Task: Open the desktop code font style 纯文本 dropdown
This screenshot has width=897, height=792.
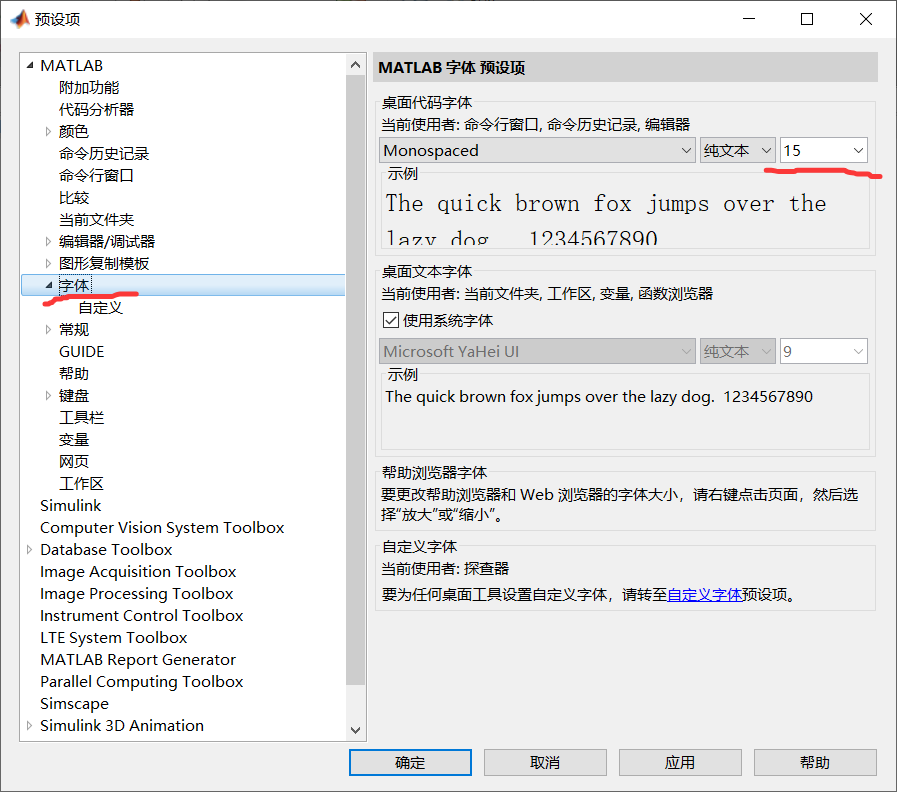Action: click(x=738, y=151)
